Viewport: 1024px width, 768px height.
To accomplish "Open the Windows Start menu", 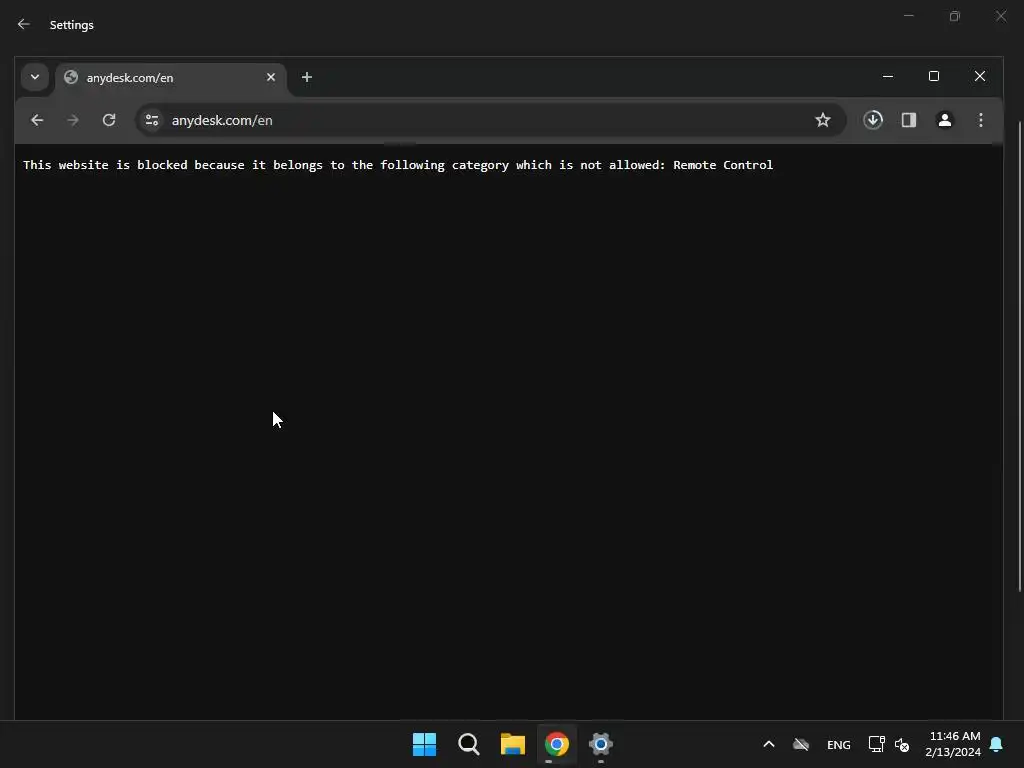I will click(424, 744).
